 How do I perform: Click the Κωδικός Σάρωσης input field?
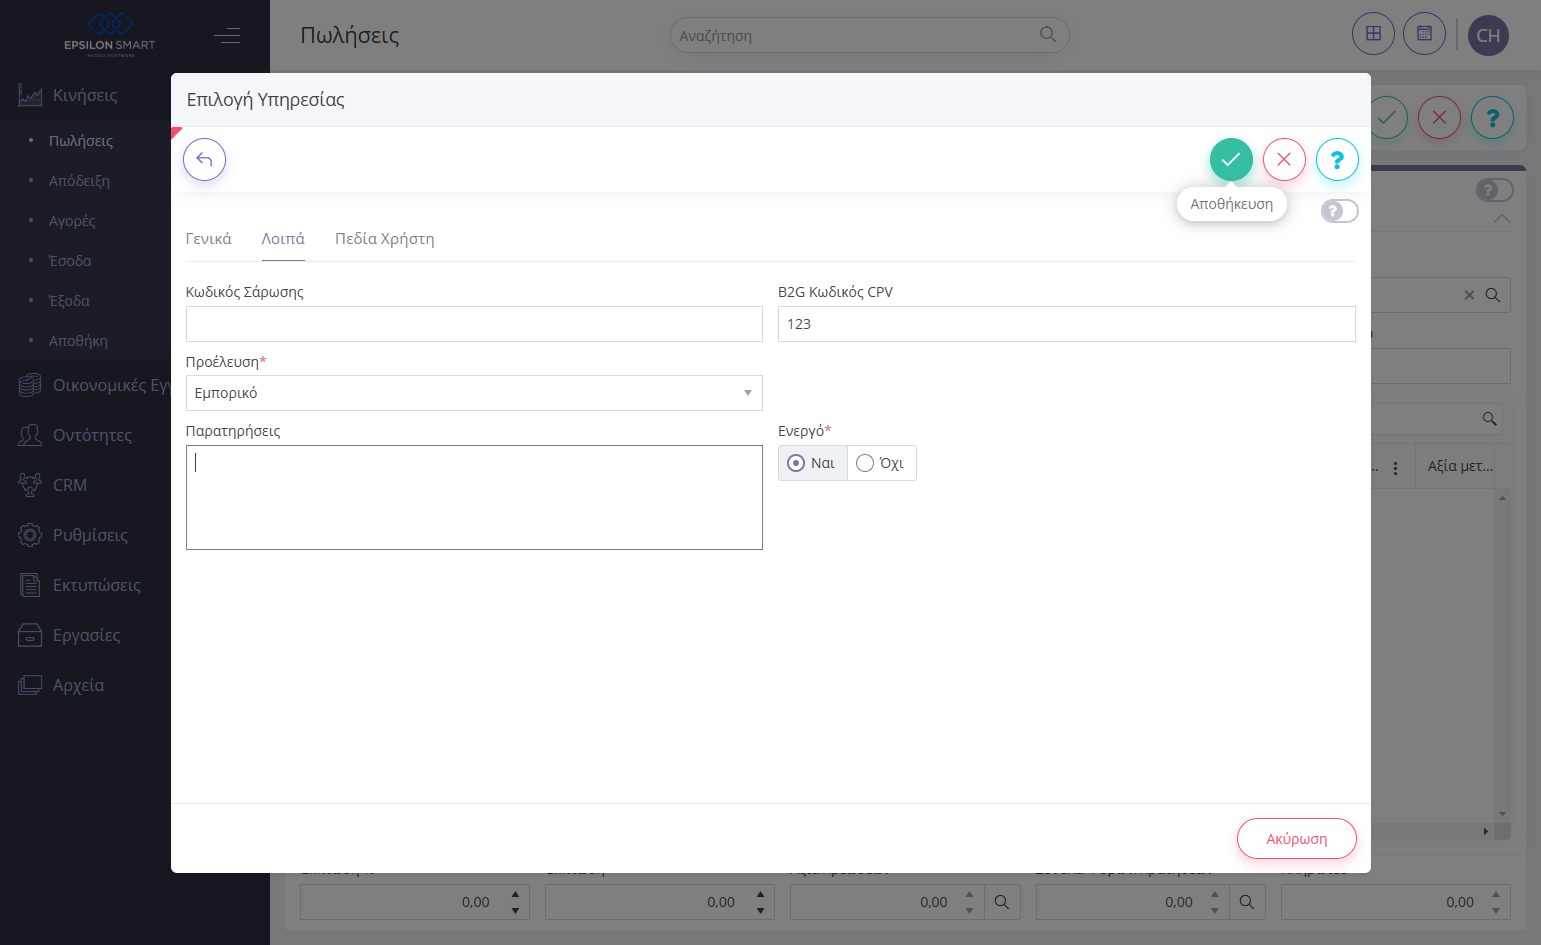[x=474, y=324]
